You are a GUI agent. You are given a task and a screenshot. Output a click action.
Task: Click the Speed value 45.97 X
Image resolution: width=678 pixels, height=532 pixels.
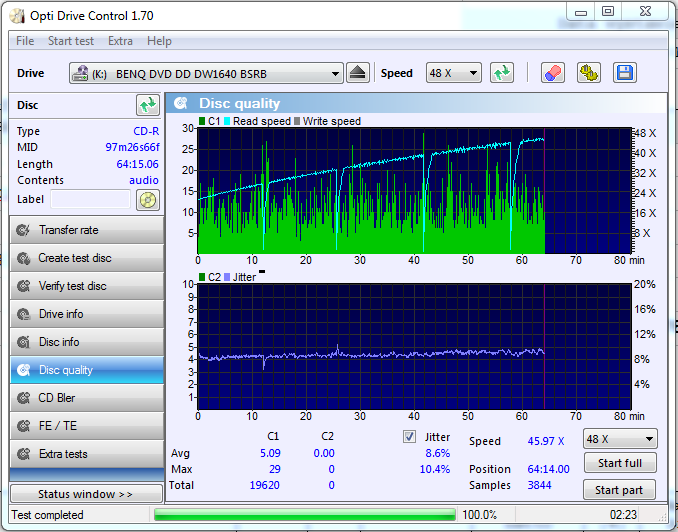click(546, 441)
